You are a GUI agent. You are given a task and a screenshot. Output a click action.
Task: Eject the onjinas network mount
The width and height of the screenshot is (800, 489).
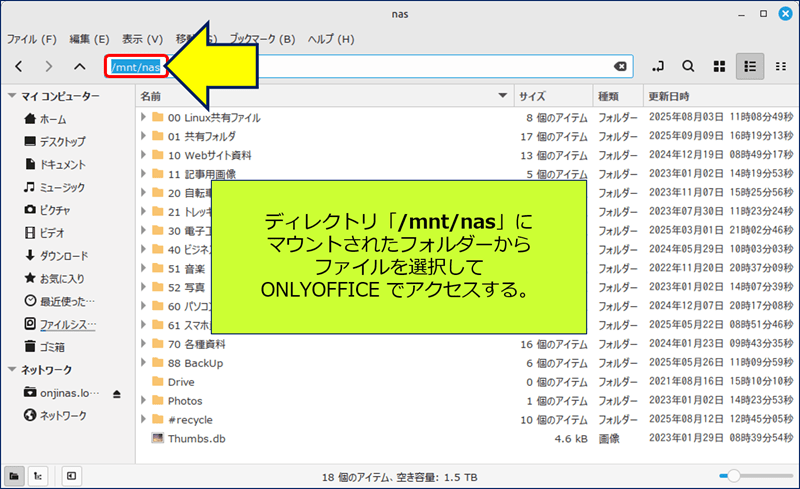116,393
